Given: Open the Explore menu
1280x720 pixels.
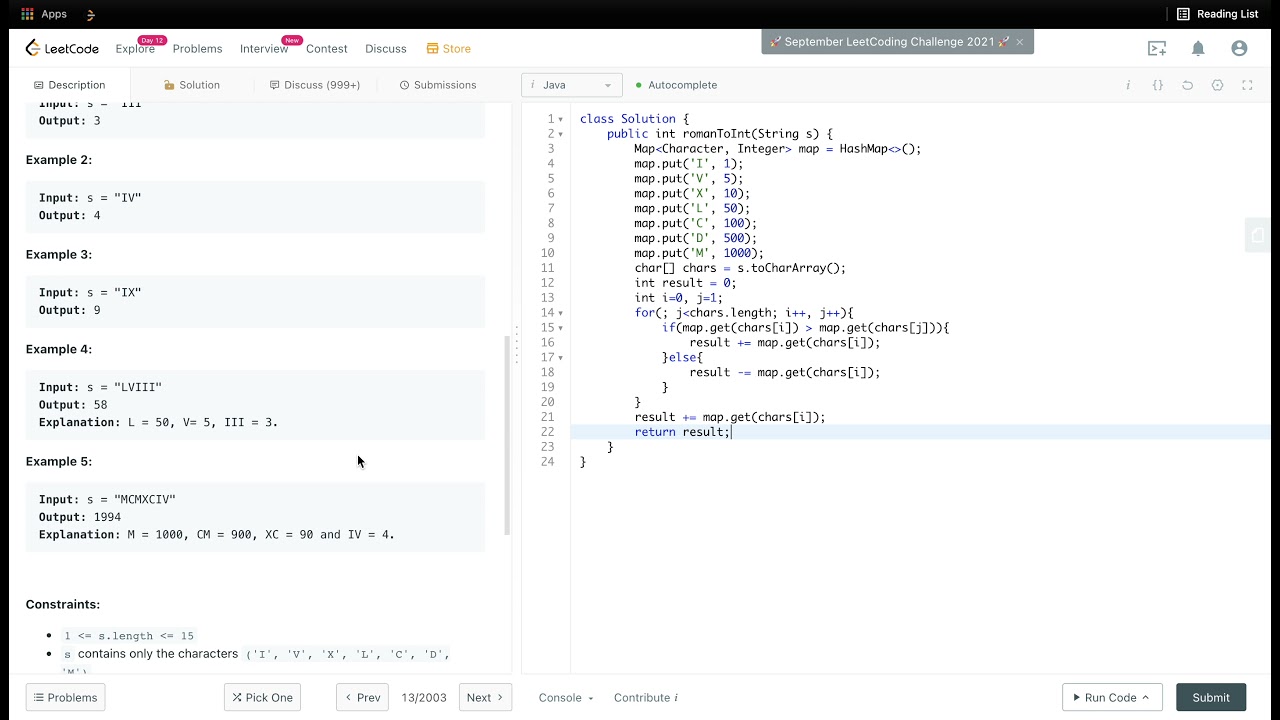Looking at the screenshot, I should click(135, 48).
